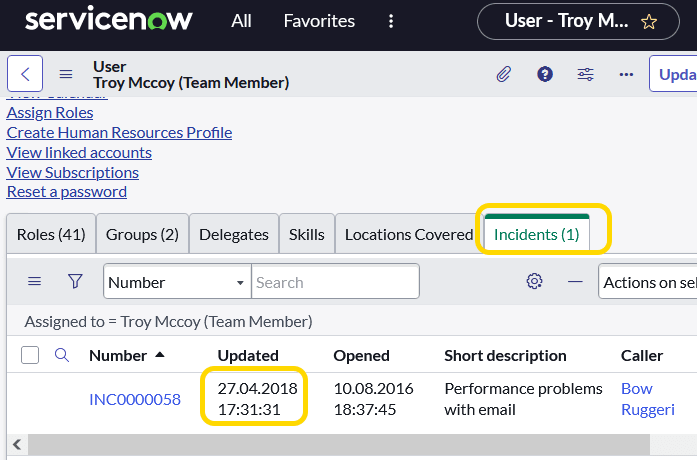Click the Updated value 27.04.2018 17:31:31

coord(257,399)
